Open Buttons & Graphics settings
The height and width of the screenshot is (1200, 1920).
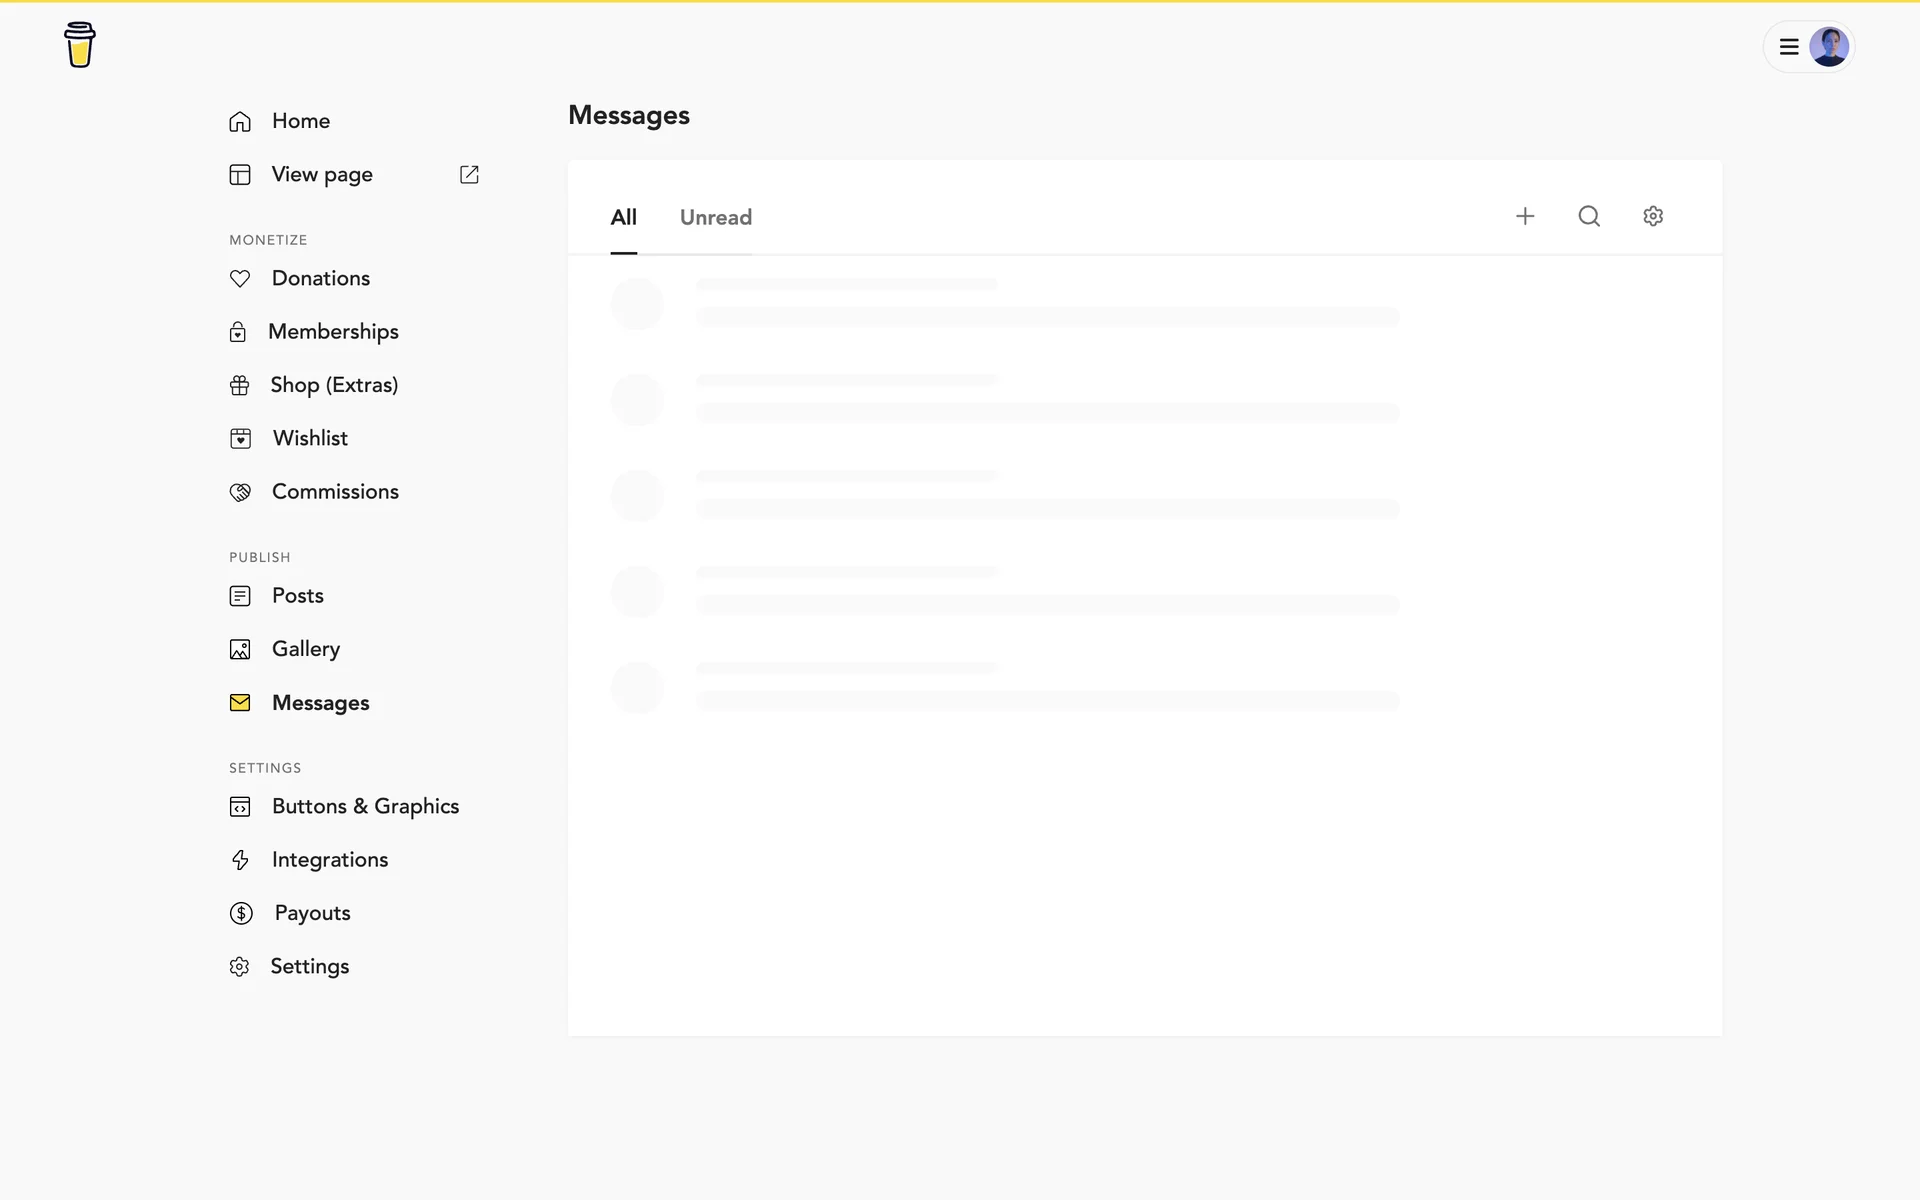365,807
